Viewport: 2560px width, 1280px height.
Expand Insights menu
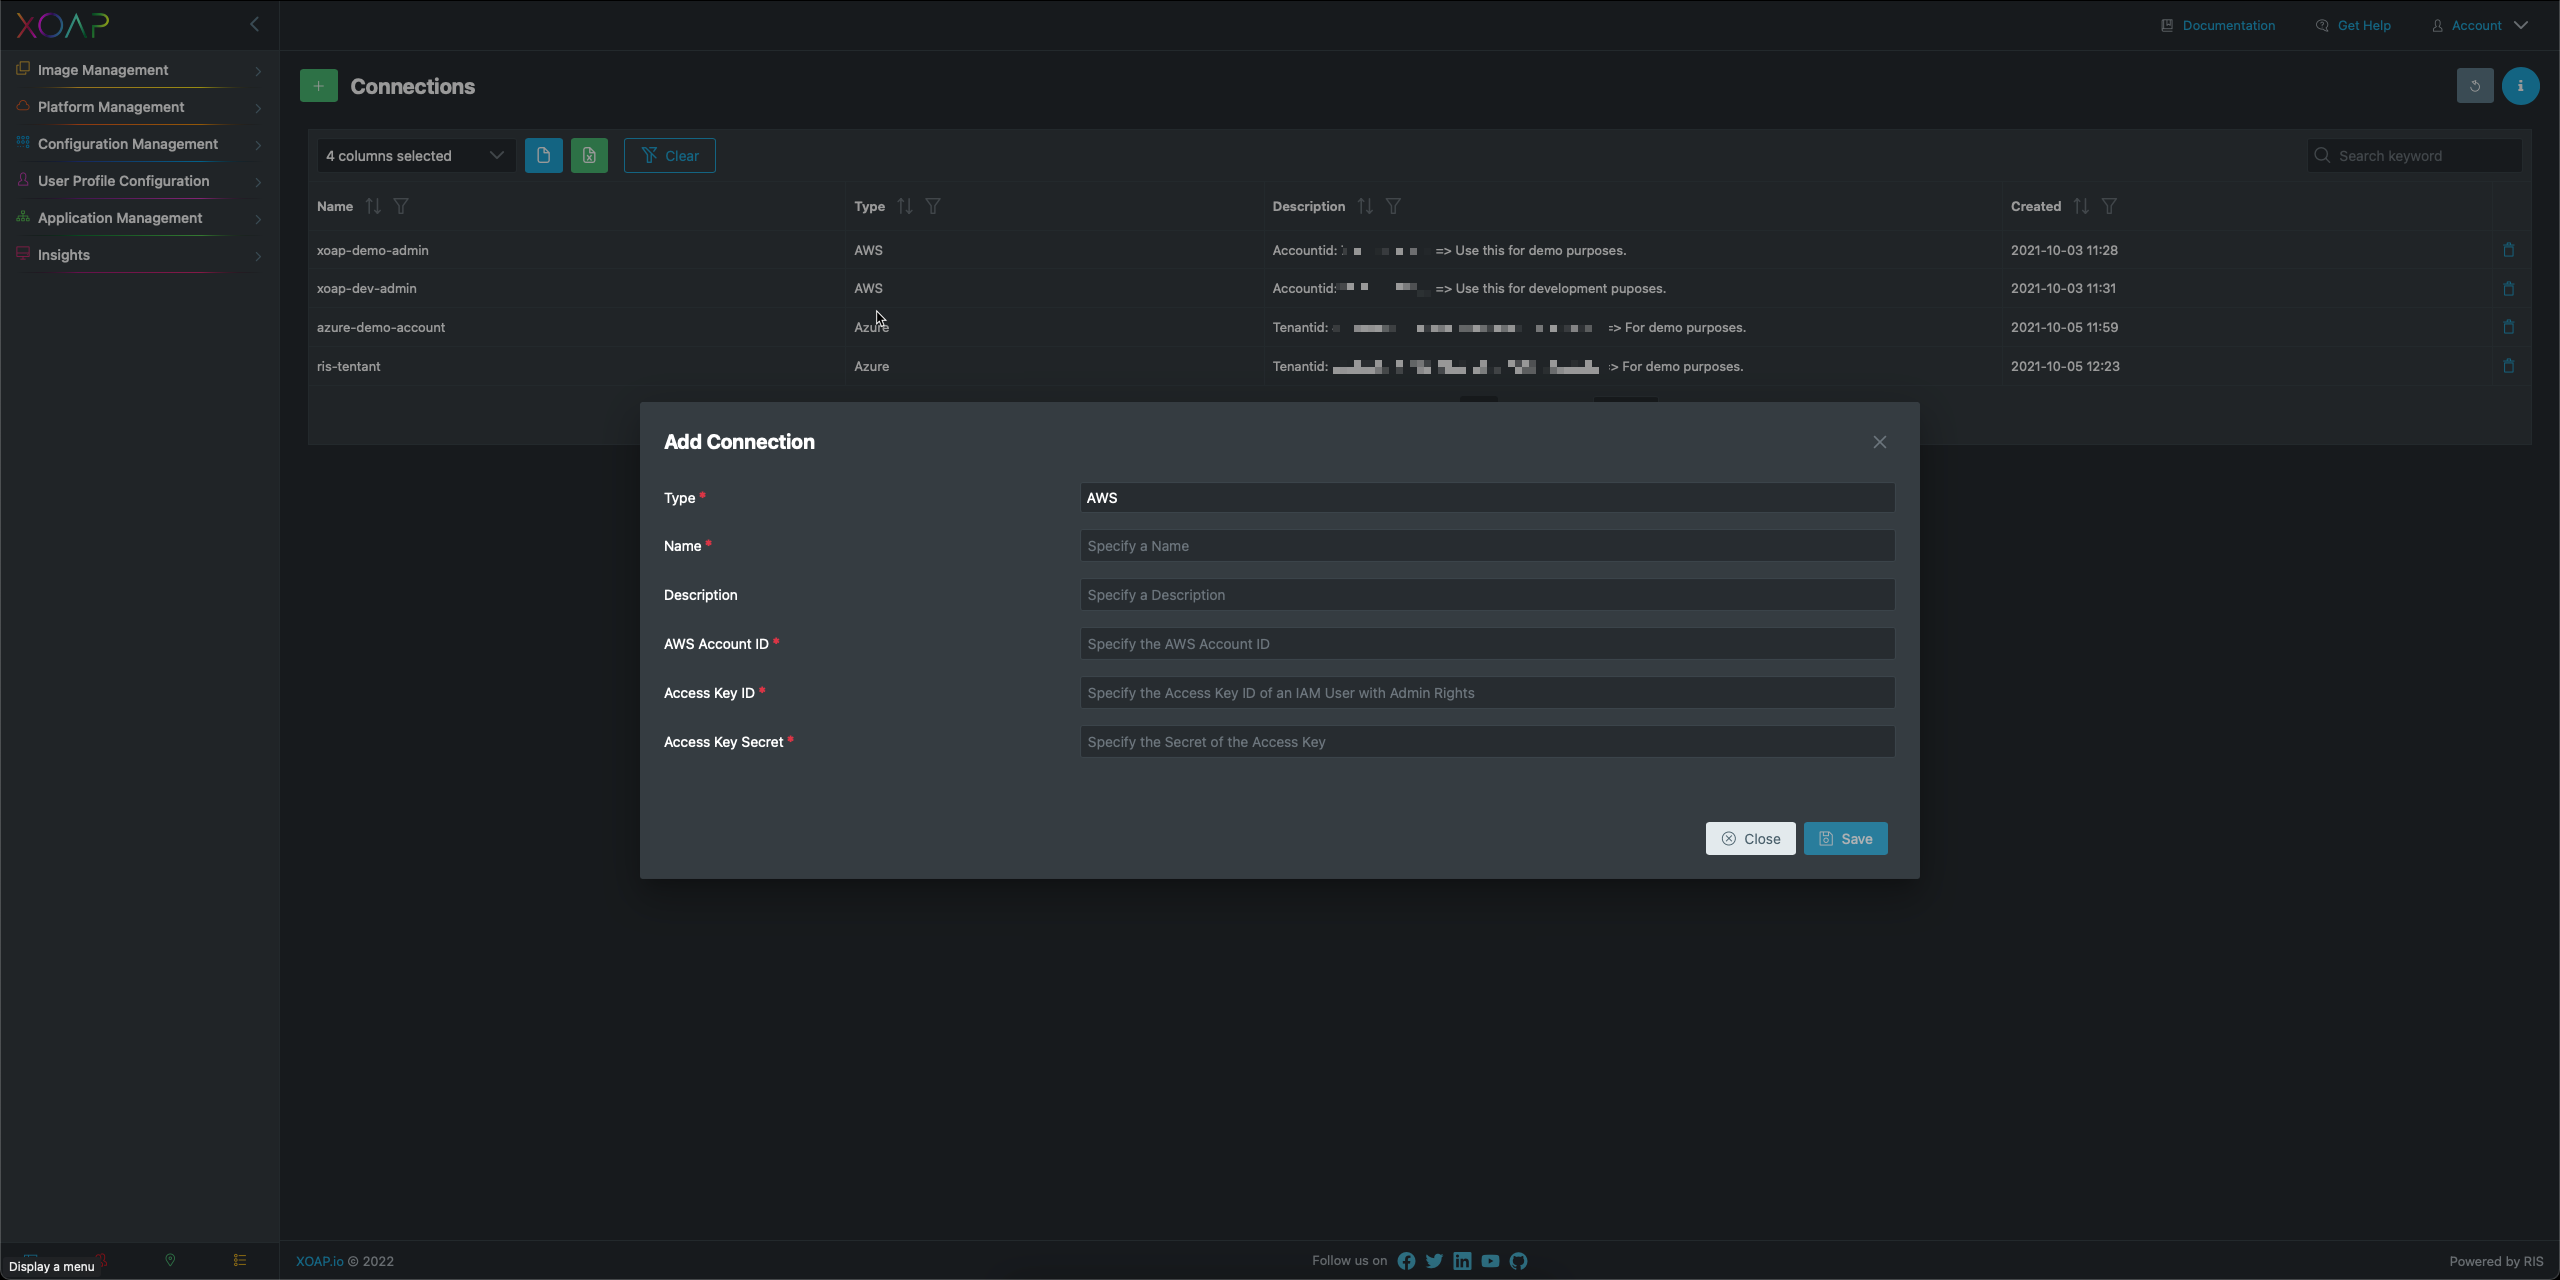tap(140, 255)
